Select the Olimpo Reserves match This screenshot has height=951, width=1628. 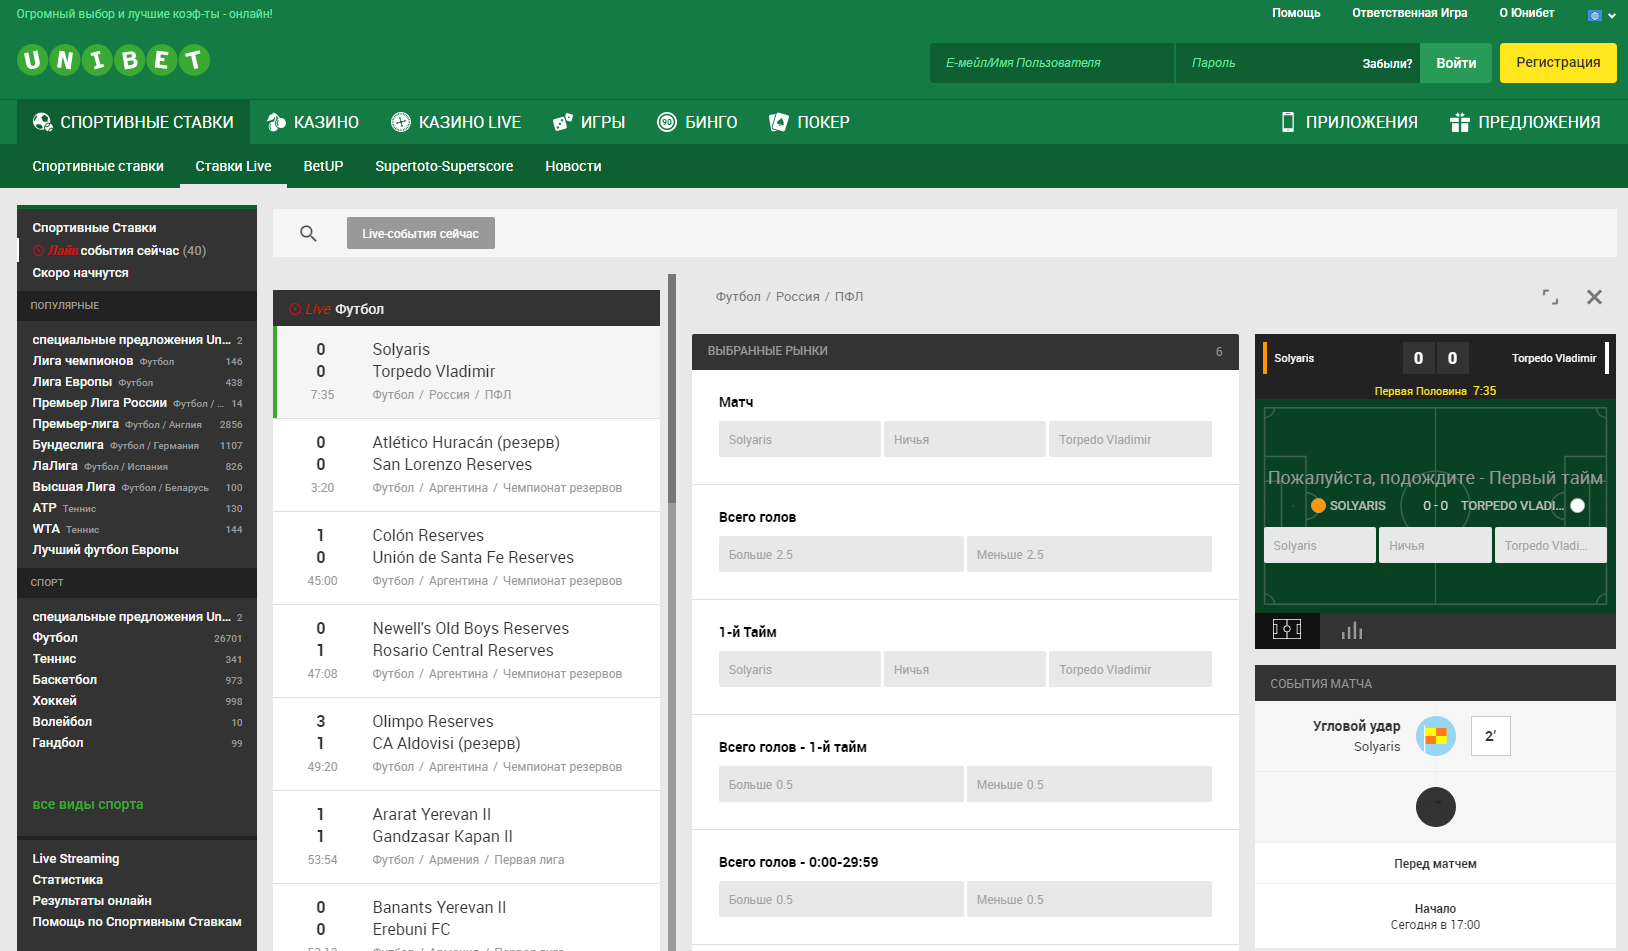pos(466,744)
